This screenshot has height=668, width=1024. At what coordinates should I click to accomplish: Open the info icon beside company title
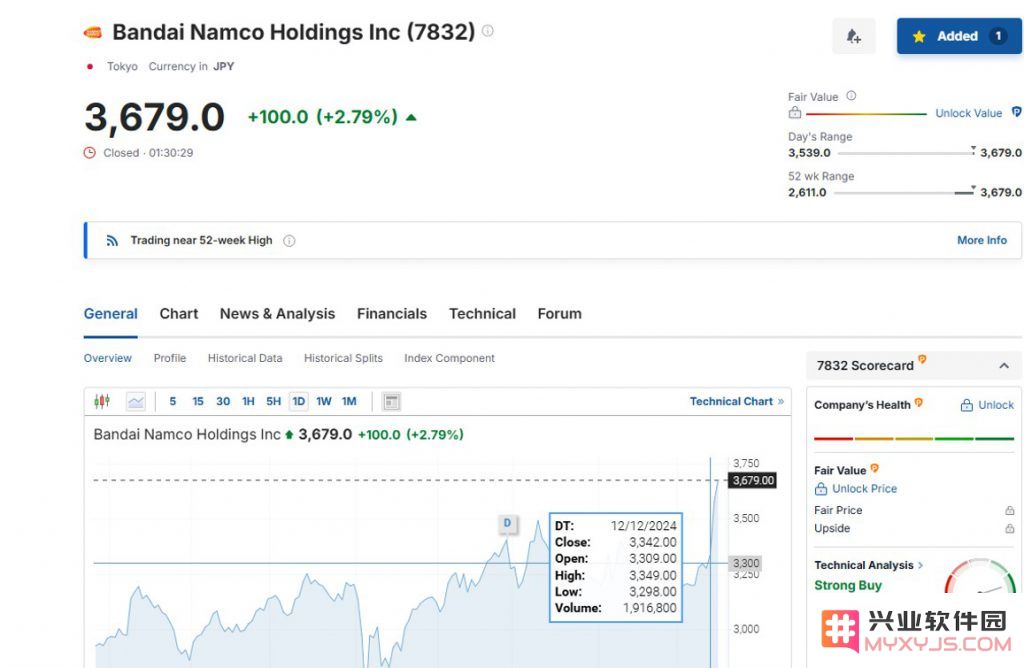[488, 31]
